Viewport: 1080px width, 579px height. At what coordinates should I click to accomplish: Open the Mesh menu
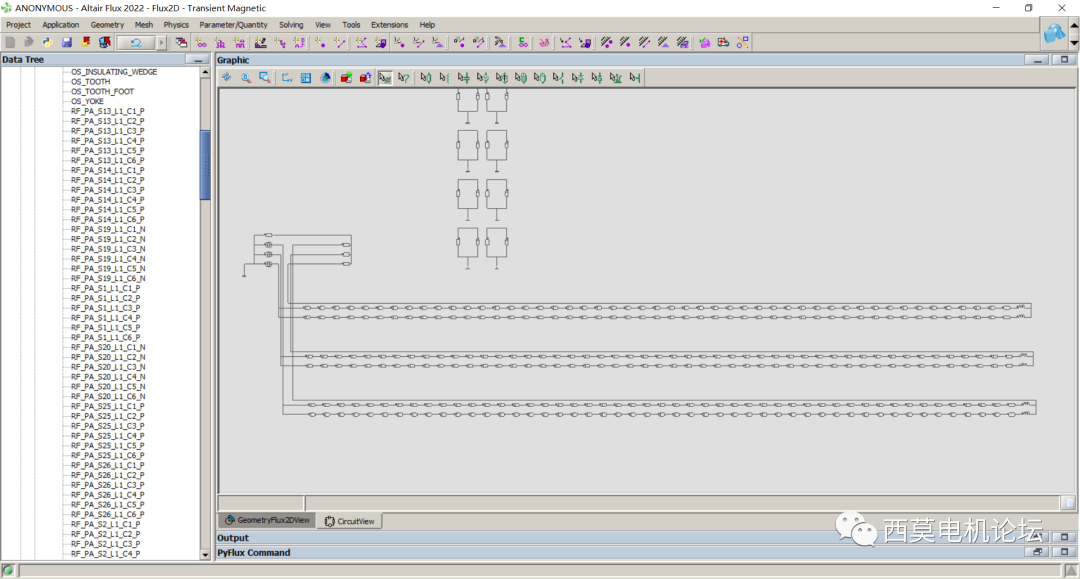pos(144,25)
